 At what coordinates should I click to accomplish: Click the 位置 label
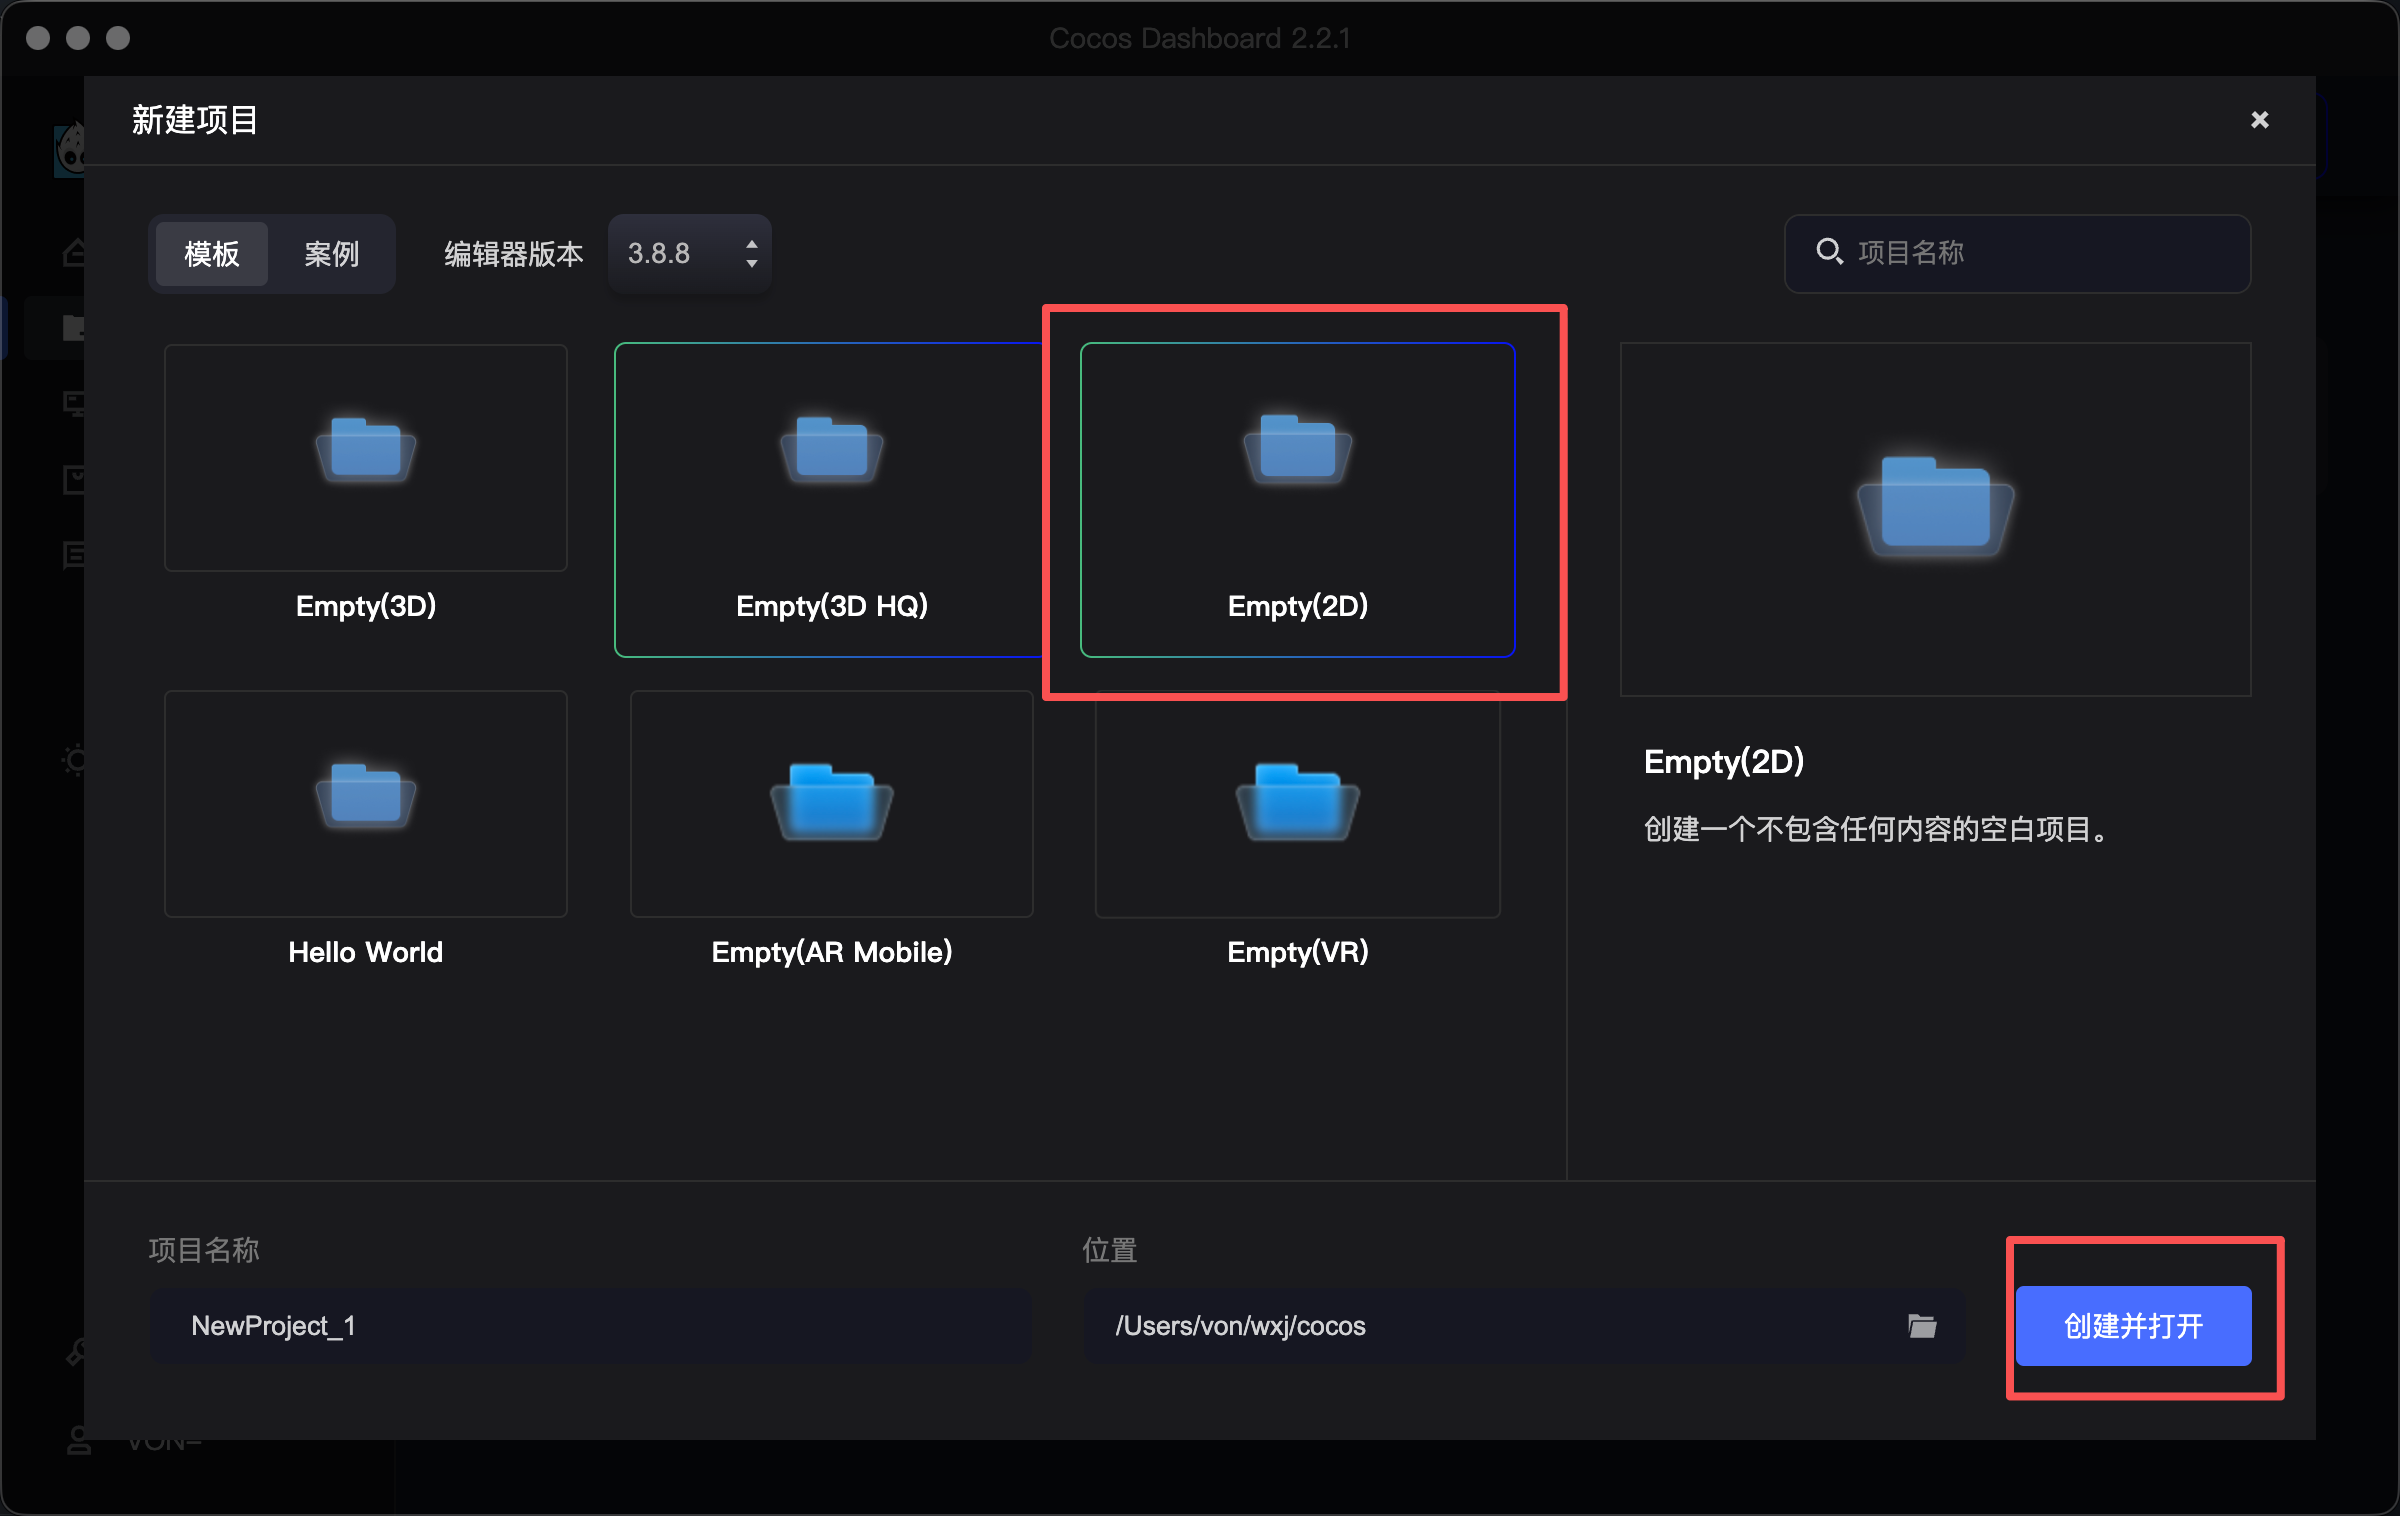[1110, 1250]
